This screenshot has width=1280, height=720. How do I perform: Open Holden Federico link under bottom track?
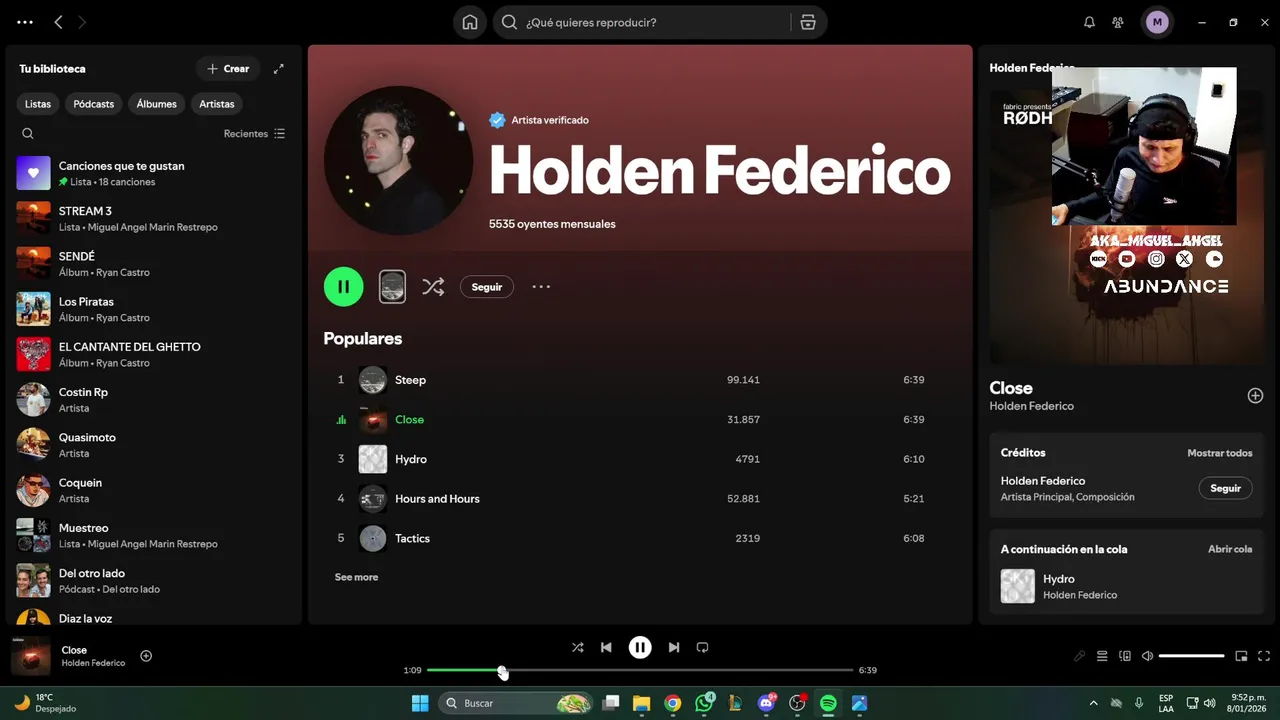click(93, 663)
